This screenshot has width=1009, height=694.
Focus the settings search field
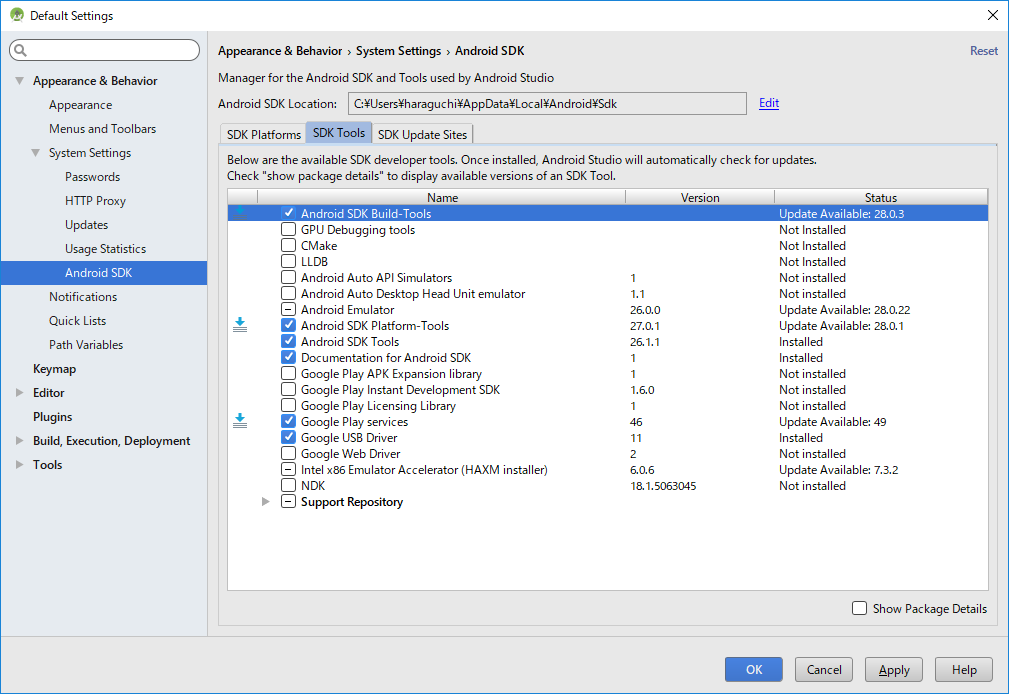(x=105, y=50)
